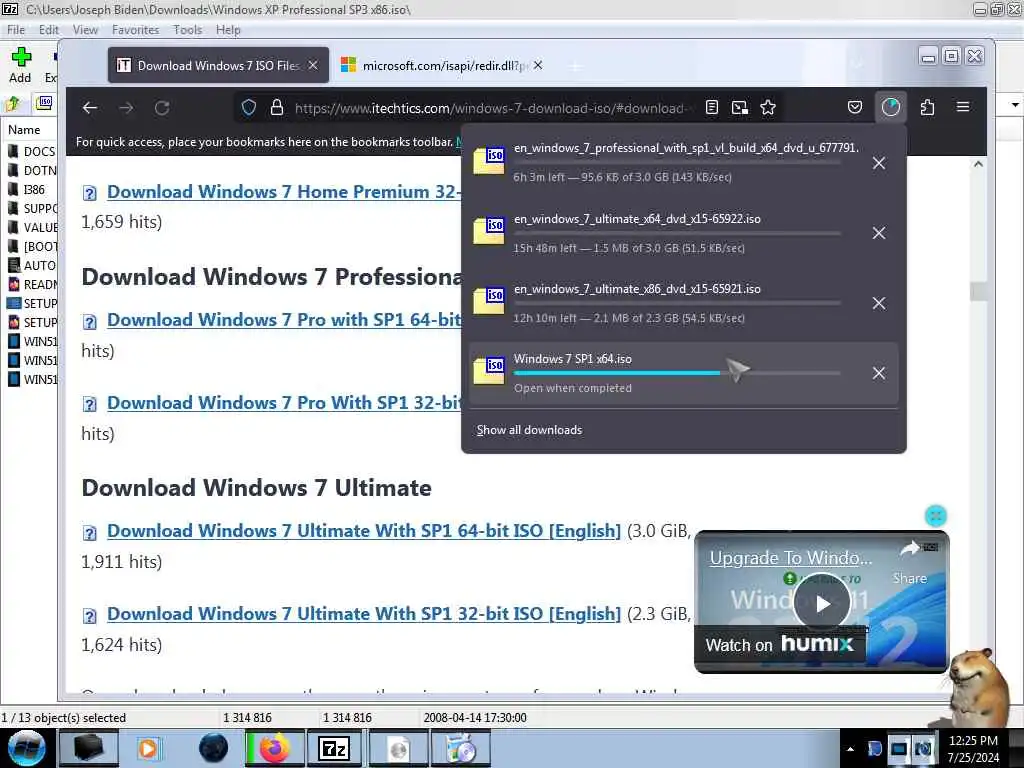Viewport: 1024px width, 768px height.
Task: Open Download Windows 7 Home Premium link
Action: (285, 192)
